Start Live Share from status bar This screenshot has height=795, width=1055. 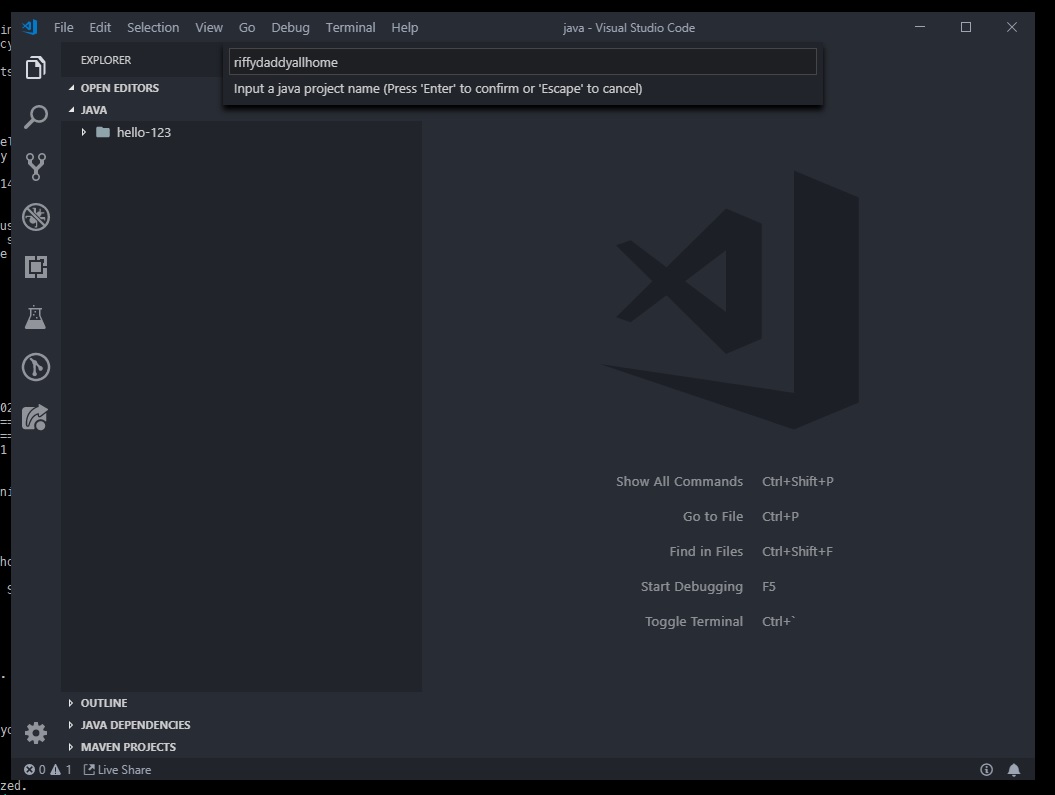pyautogui.click(x=117, y=769)
